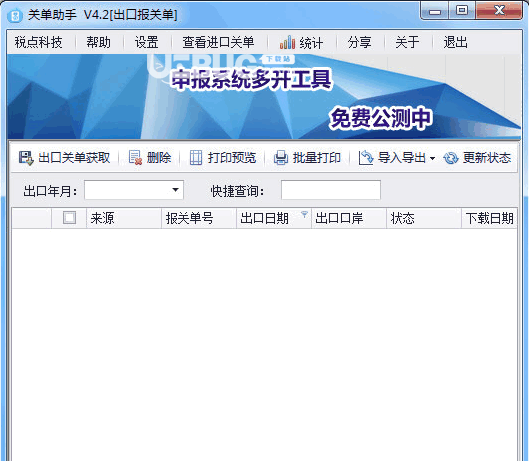The width and height of the screenshot is (529, 462).
Task: Click the 导入导出 button label
Action: (x=401, y=158)
